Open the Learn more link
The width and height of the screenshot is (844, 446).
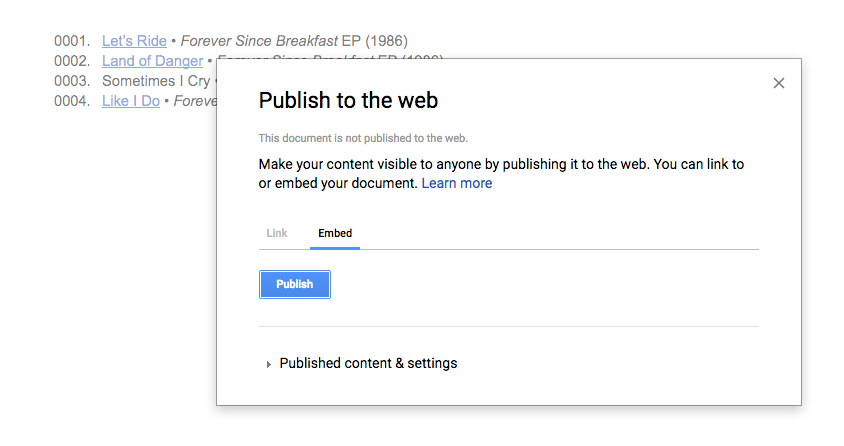click(456, 183)
